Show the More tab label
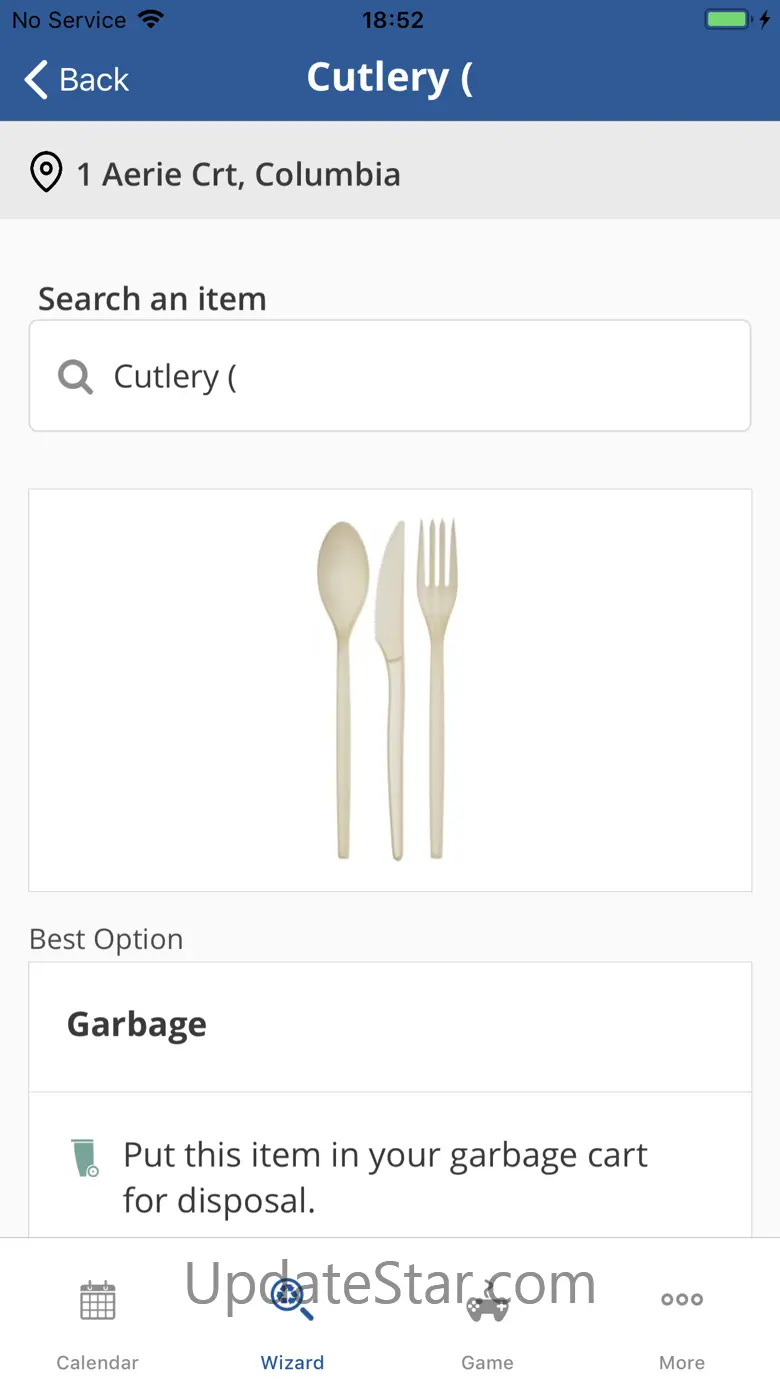Screen dimensions: 780x1387 (x=682, y=1363)
